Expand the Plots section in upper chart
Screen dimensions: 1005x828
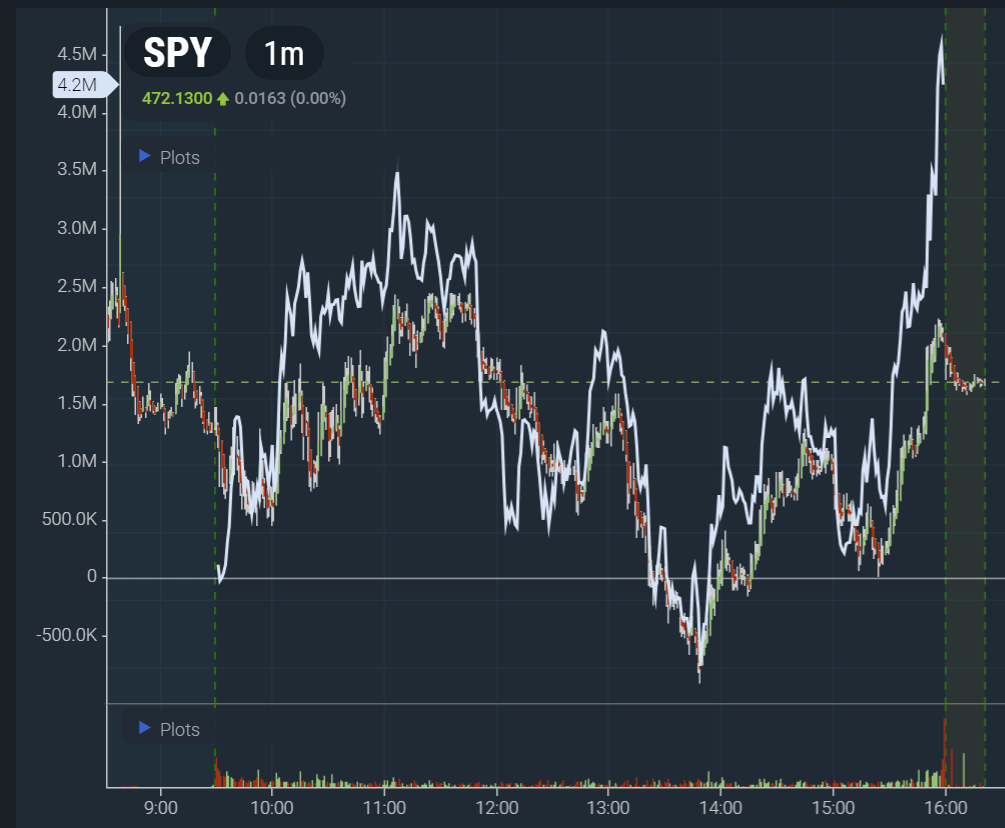[x=169, y=157]
